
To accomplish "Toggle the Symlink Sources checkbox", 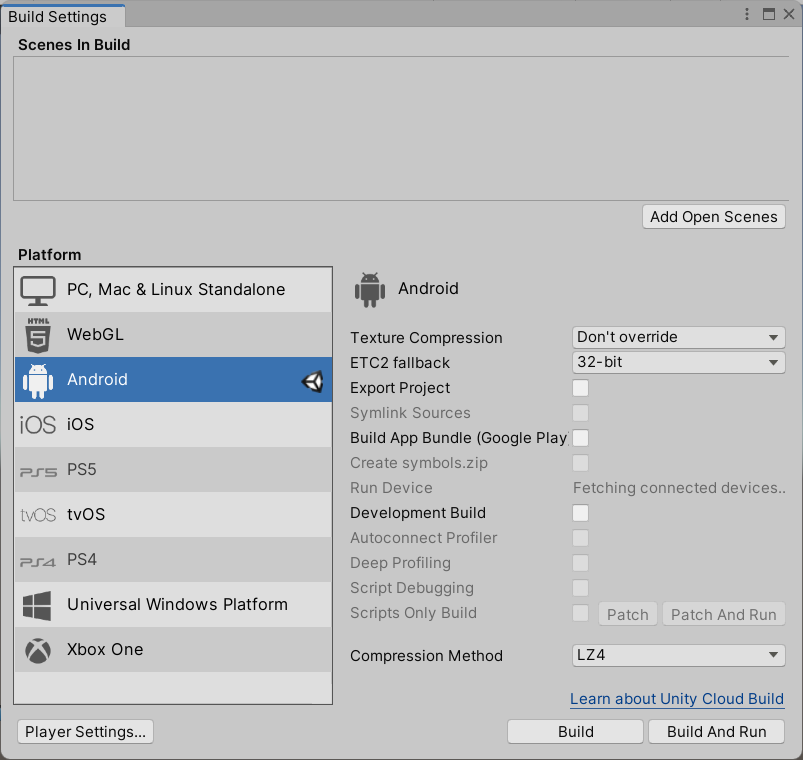I will point(580,413).
